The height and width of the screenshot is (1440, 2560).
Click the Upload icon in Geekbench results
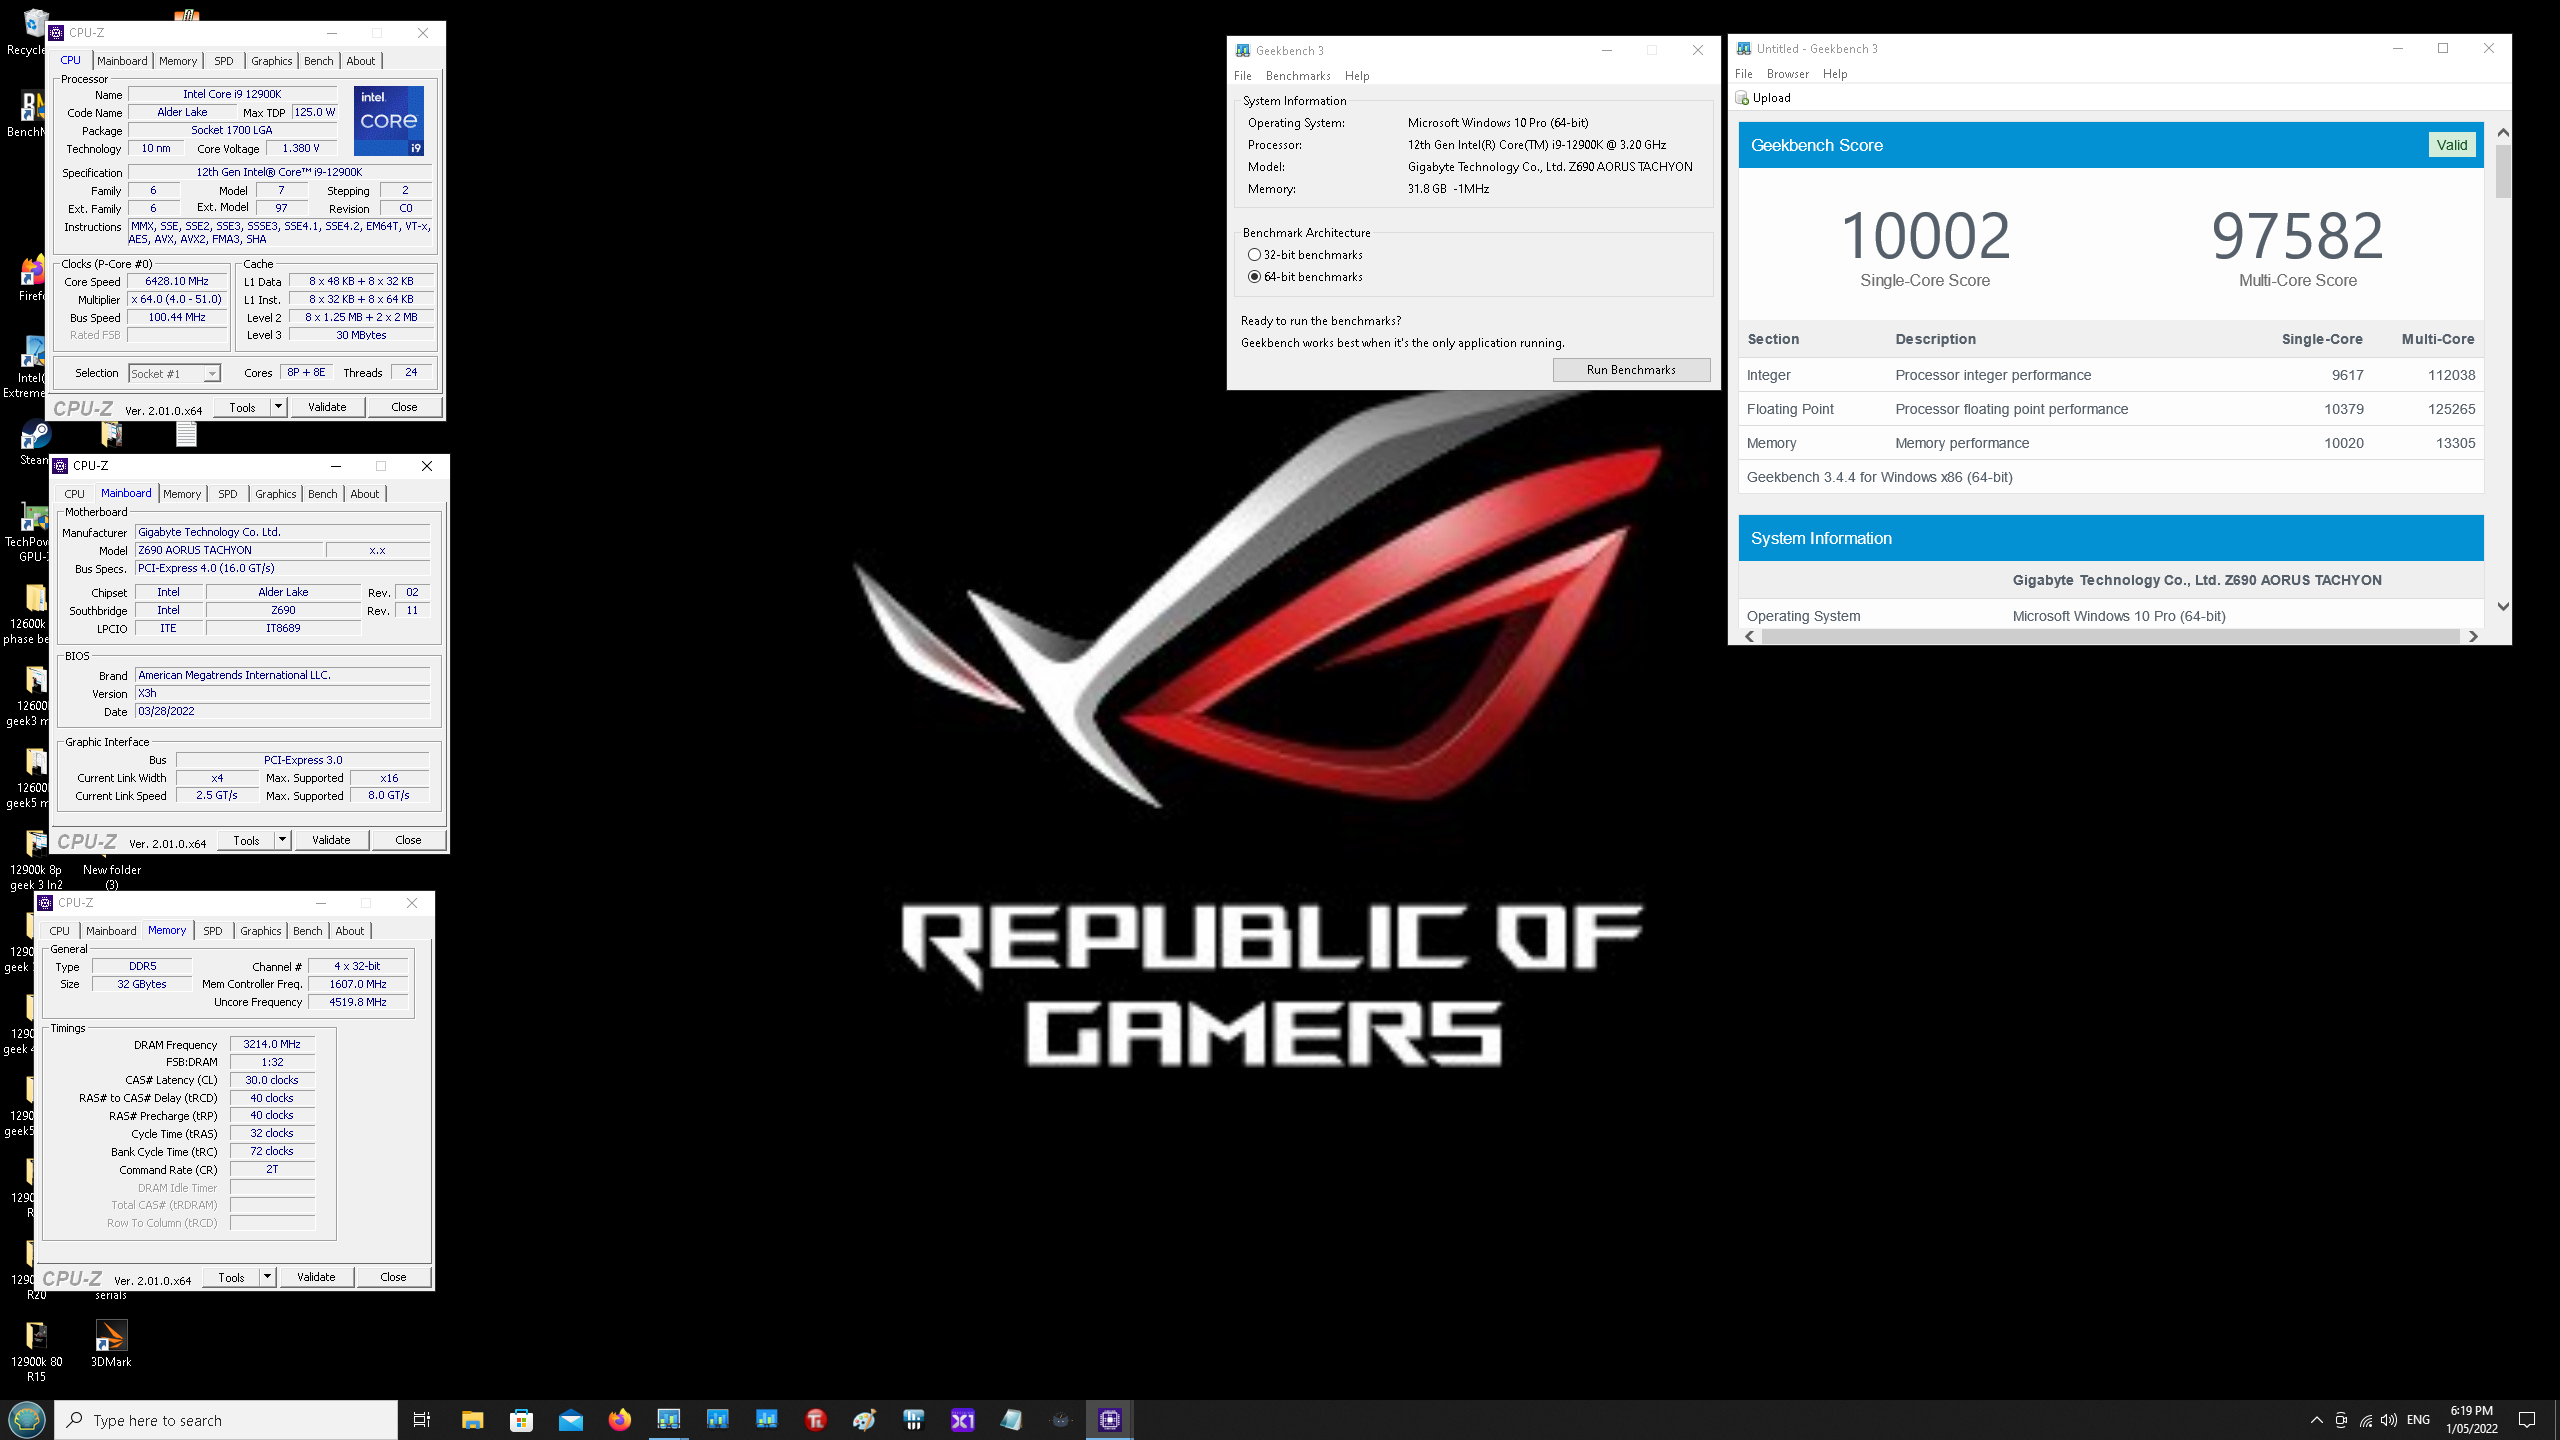point(1742,98)
